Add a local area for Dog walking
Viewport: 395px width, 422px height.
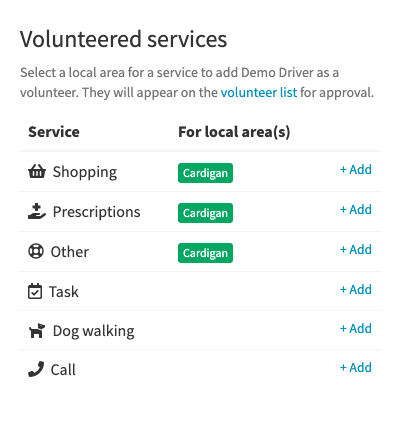(356, 328)
